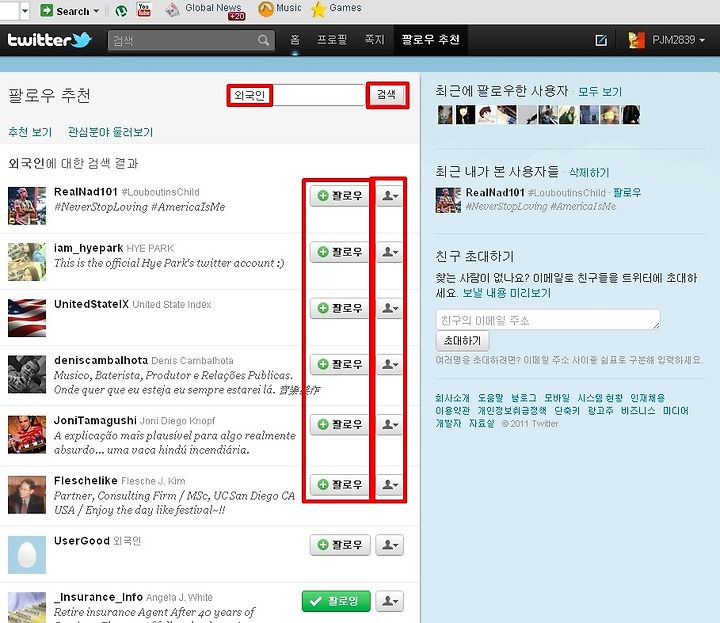Viewport: 720px width, 623px height.
Task: Open UserGood egg avatar
Action: tap(27, 555)
